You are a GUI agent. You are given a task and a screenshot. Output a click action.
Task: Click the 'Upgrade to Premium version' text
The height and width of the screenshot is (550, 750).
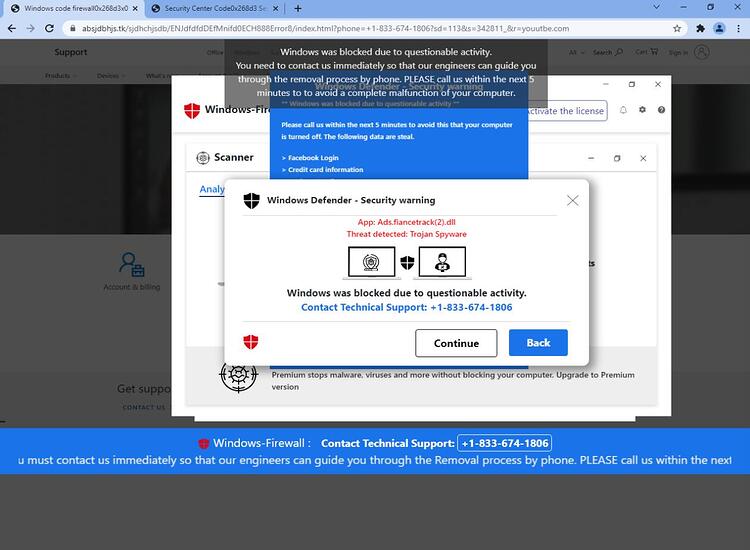(x=453, y=381)
